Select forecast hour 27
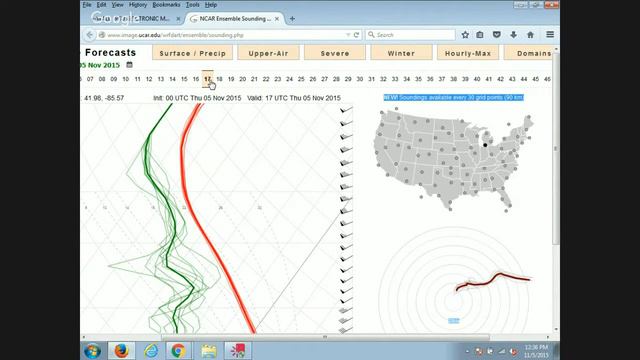The width and height of the screenshot is (640, 360). (324, 79)
